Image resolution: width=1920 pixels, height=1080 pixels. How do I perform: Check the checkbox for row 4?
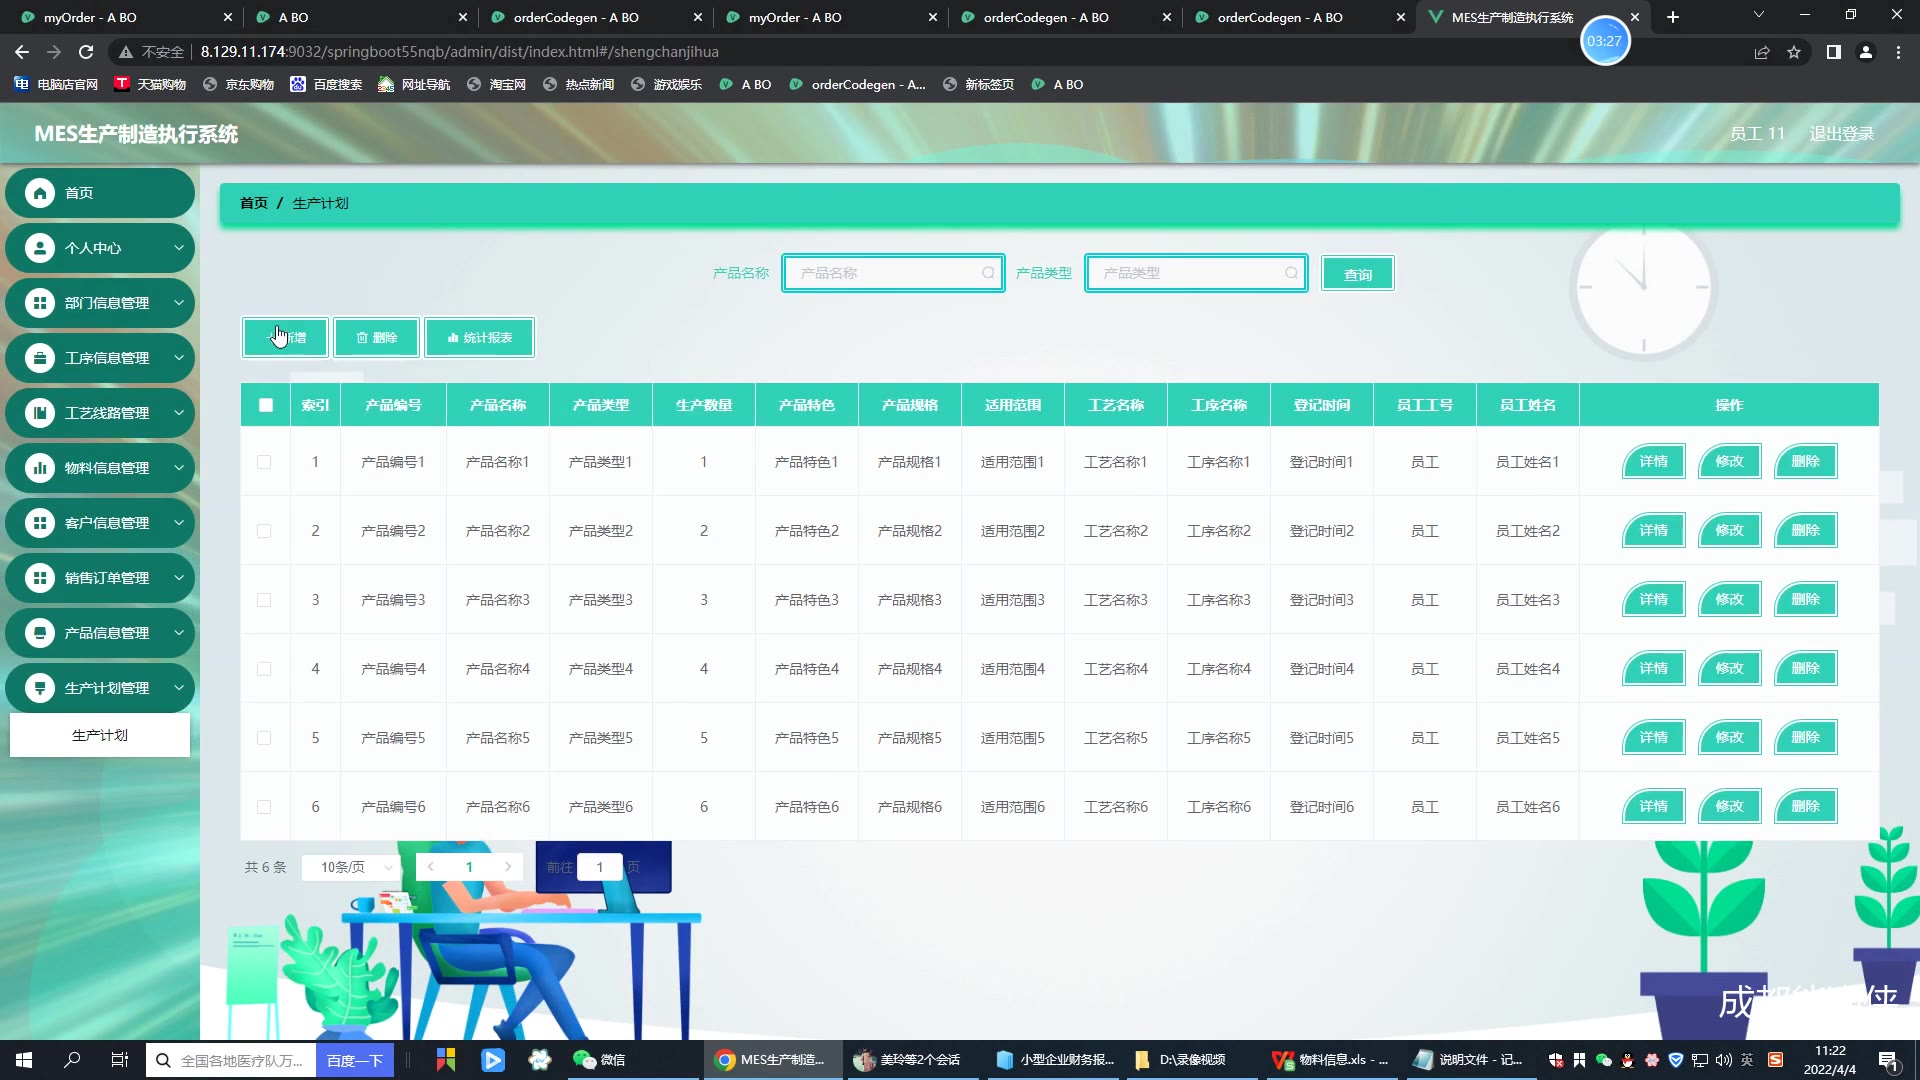point(264,669)
